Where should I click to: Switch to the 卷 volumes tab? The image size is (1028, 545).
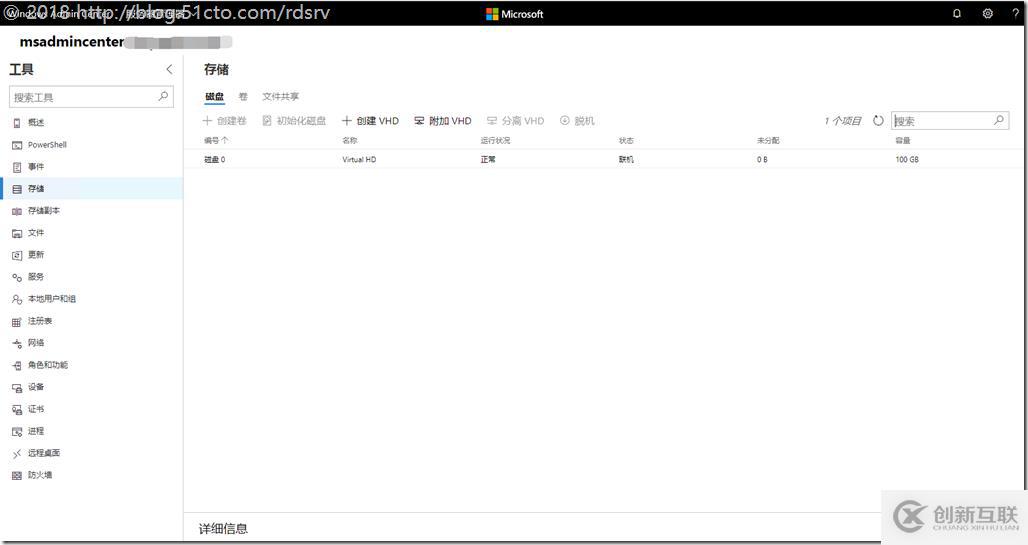coord(243,96)
